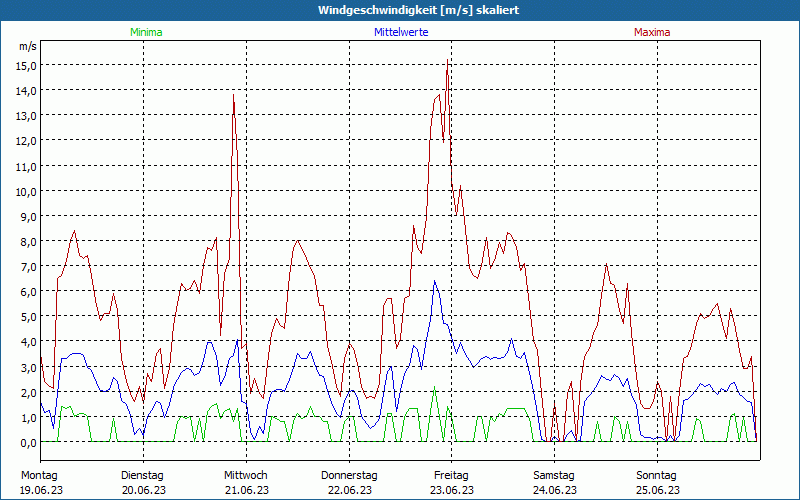
Task: Click the red Maxima peak above 15 m/s
Action: coord(447,60)
